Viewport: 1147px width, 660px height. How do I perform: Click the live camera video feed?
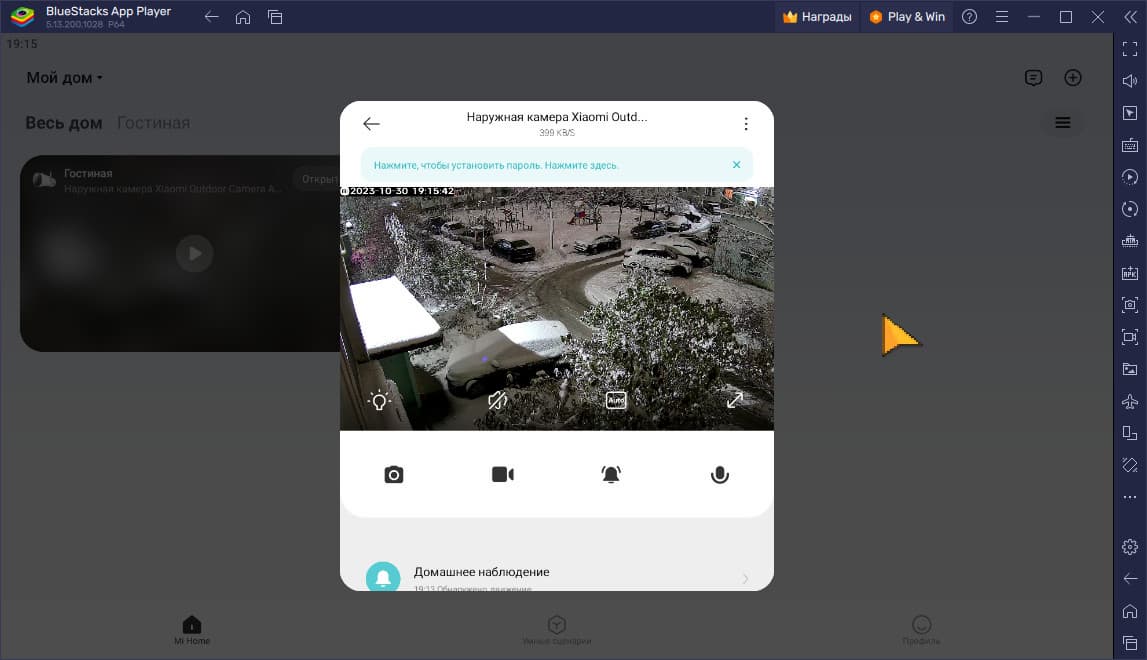click(557, 308)
